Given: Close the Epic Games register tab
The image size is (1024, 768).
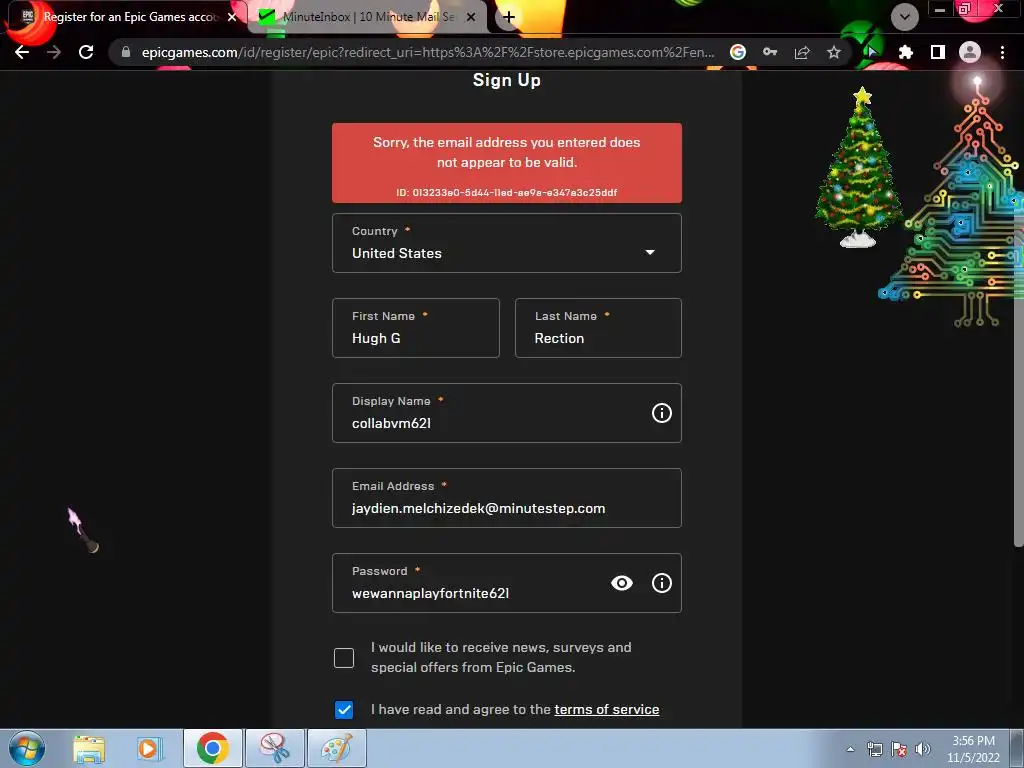Looking at the screenshot, I should pos(232,17).
